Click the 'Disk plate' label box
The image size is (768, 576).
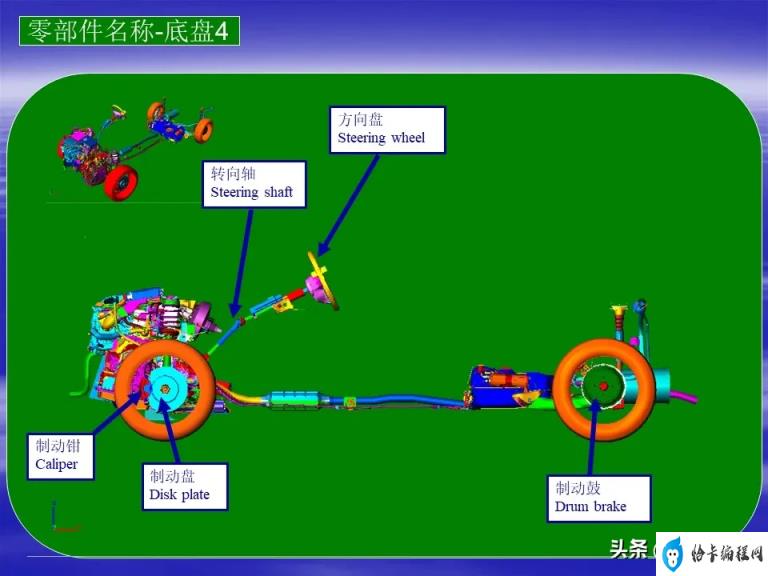(x=185, y=486)
